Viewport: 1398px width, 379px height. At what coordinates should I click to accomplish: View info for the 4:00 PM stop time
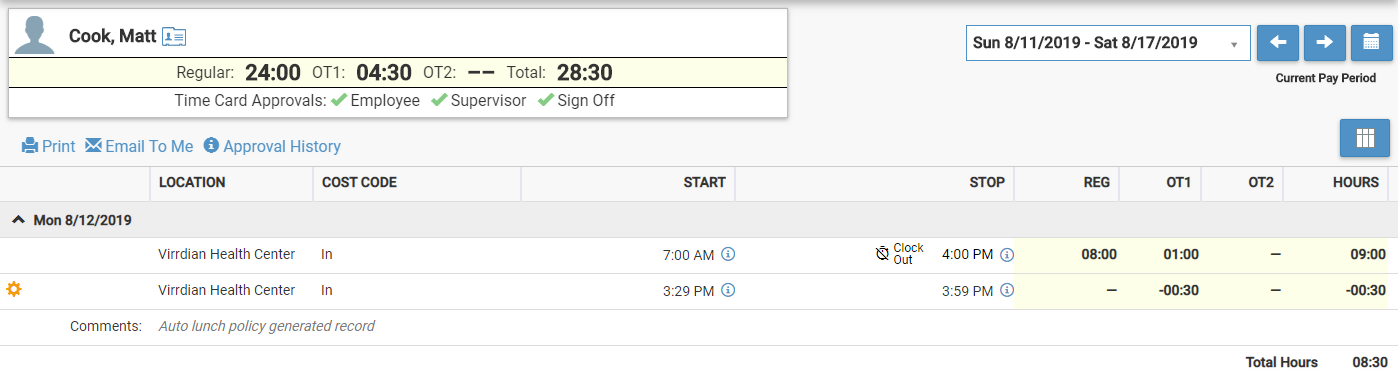pyautogui.click(x=1007, y=255)
